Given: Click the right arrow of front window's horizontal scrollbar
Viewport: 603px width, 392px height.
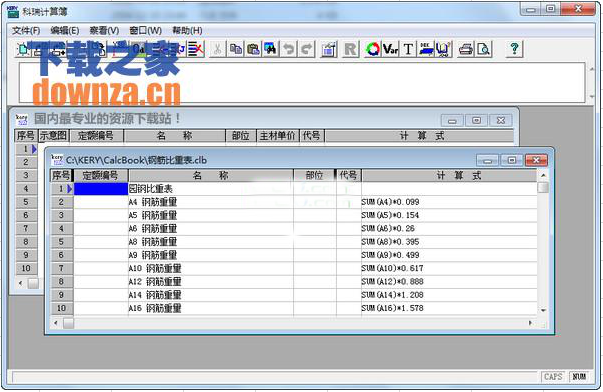Looking at the screenshot, I should point(531,323).
